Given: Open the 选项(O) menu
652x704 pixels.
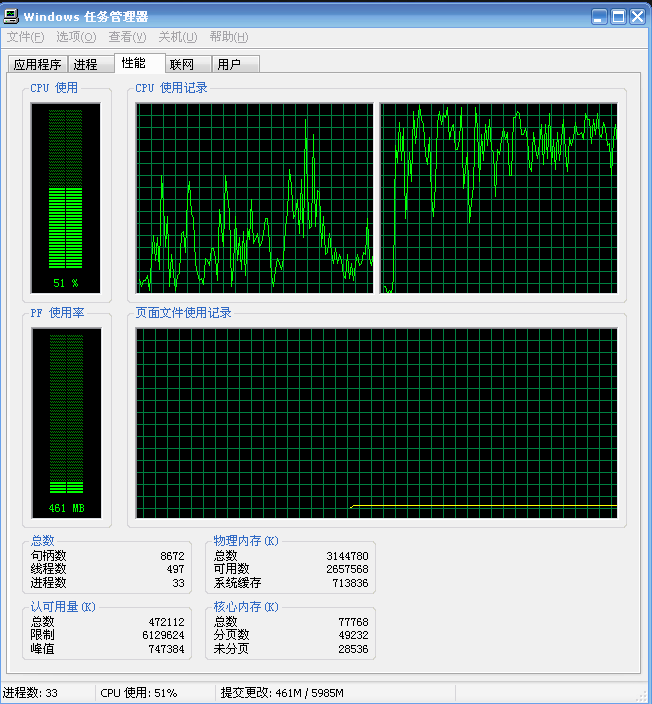Looking at the screenshot, I should point(76,37).
